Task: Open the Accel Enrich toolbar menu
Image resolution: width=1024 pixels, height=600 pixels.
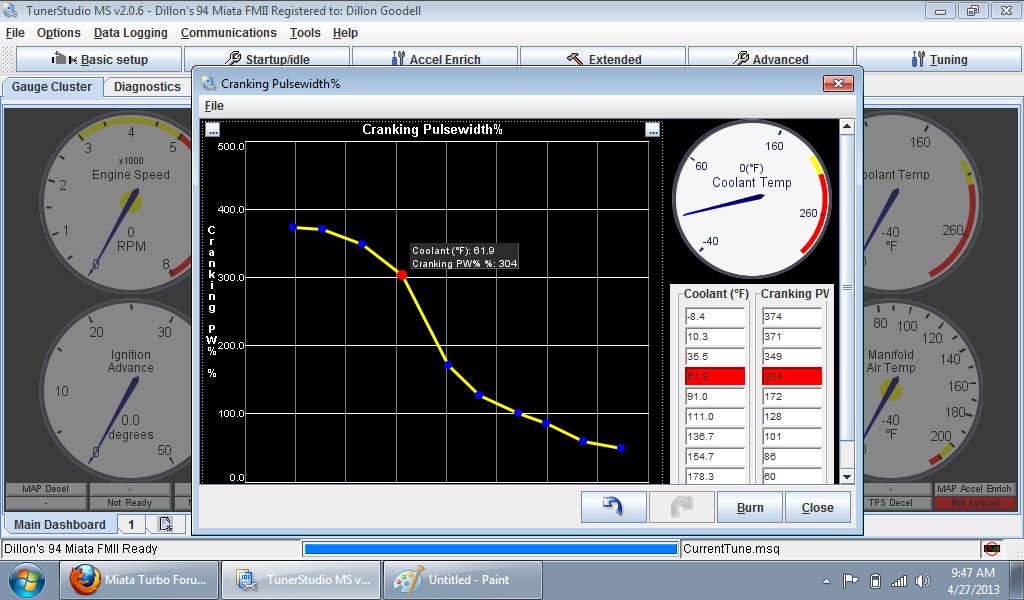Action: 435,59
